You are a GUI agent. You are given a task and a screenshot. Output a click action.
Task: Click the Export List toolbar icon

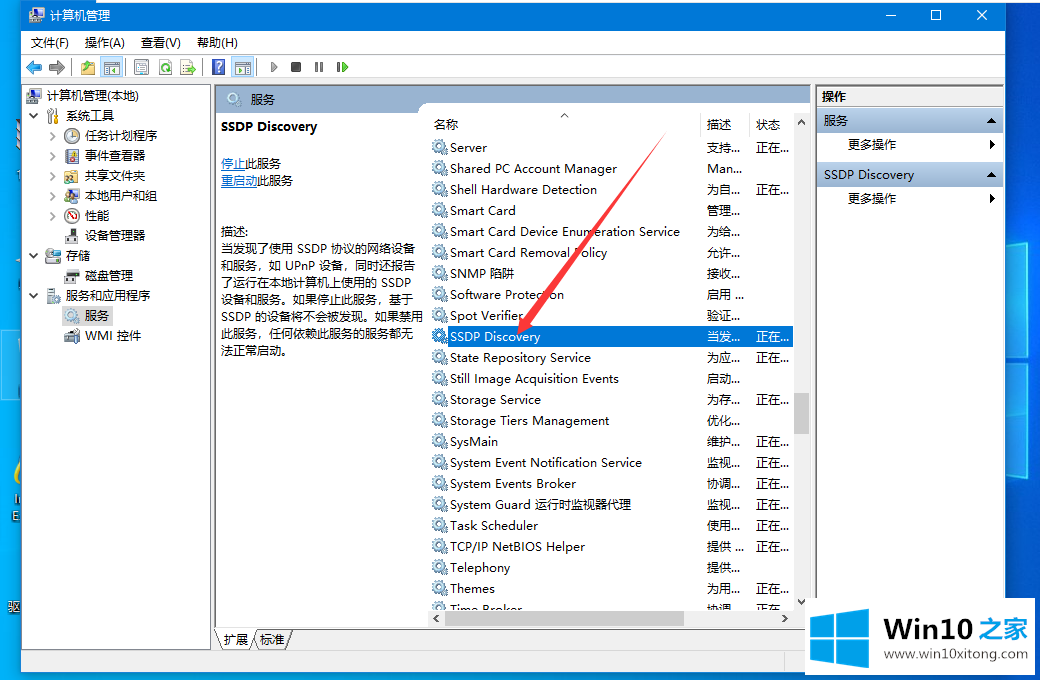[188, 67]
